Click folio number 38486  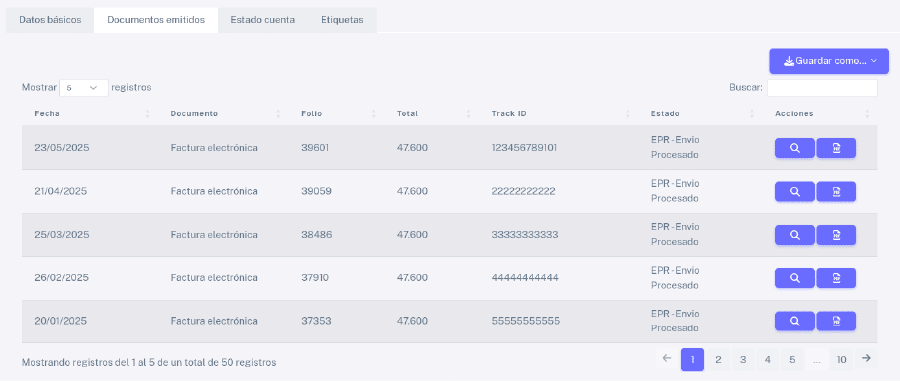pos(316,235)
